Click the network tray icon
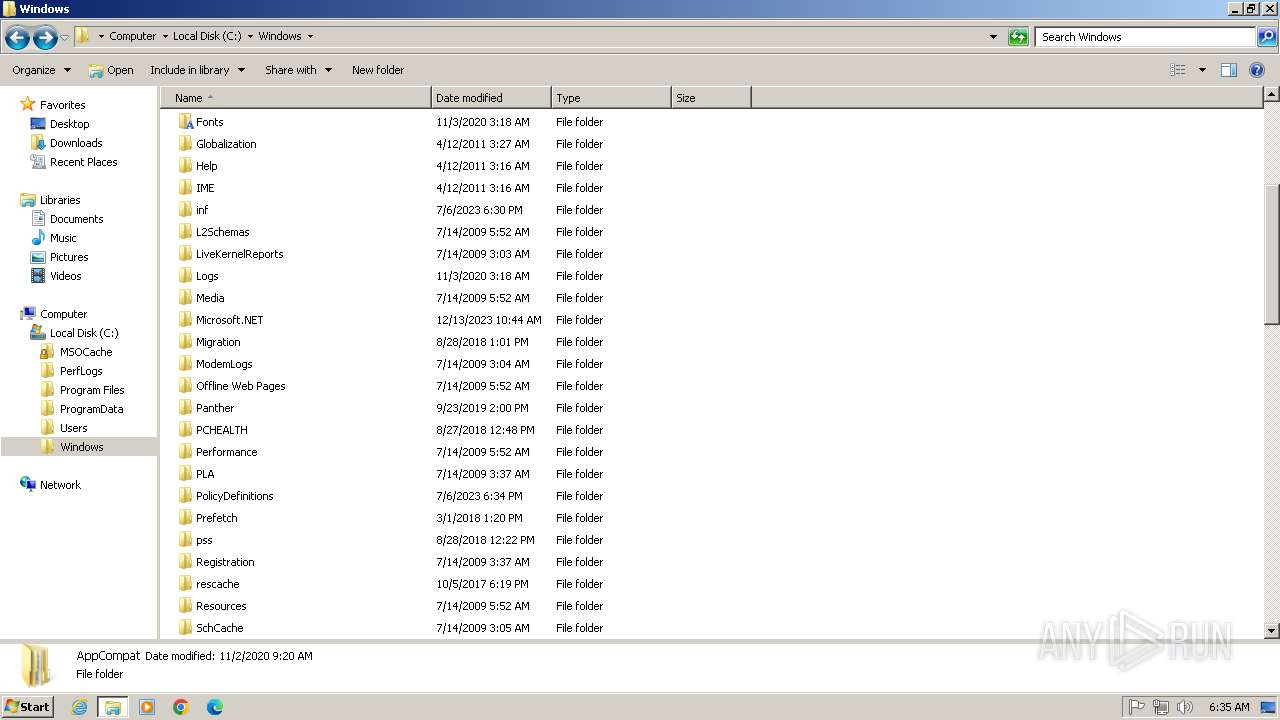Image resolution: width=1280 pixels, height=720 pixels. (1161, 707)
